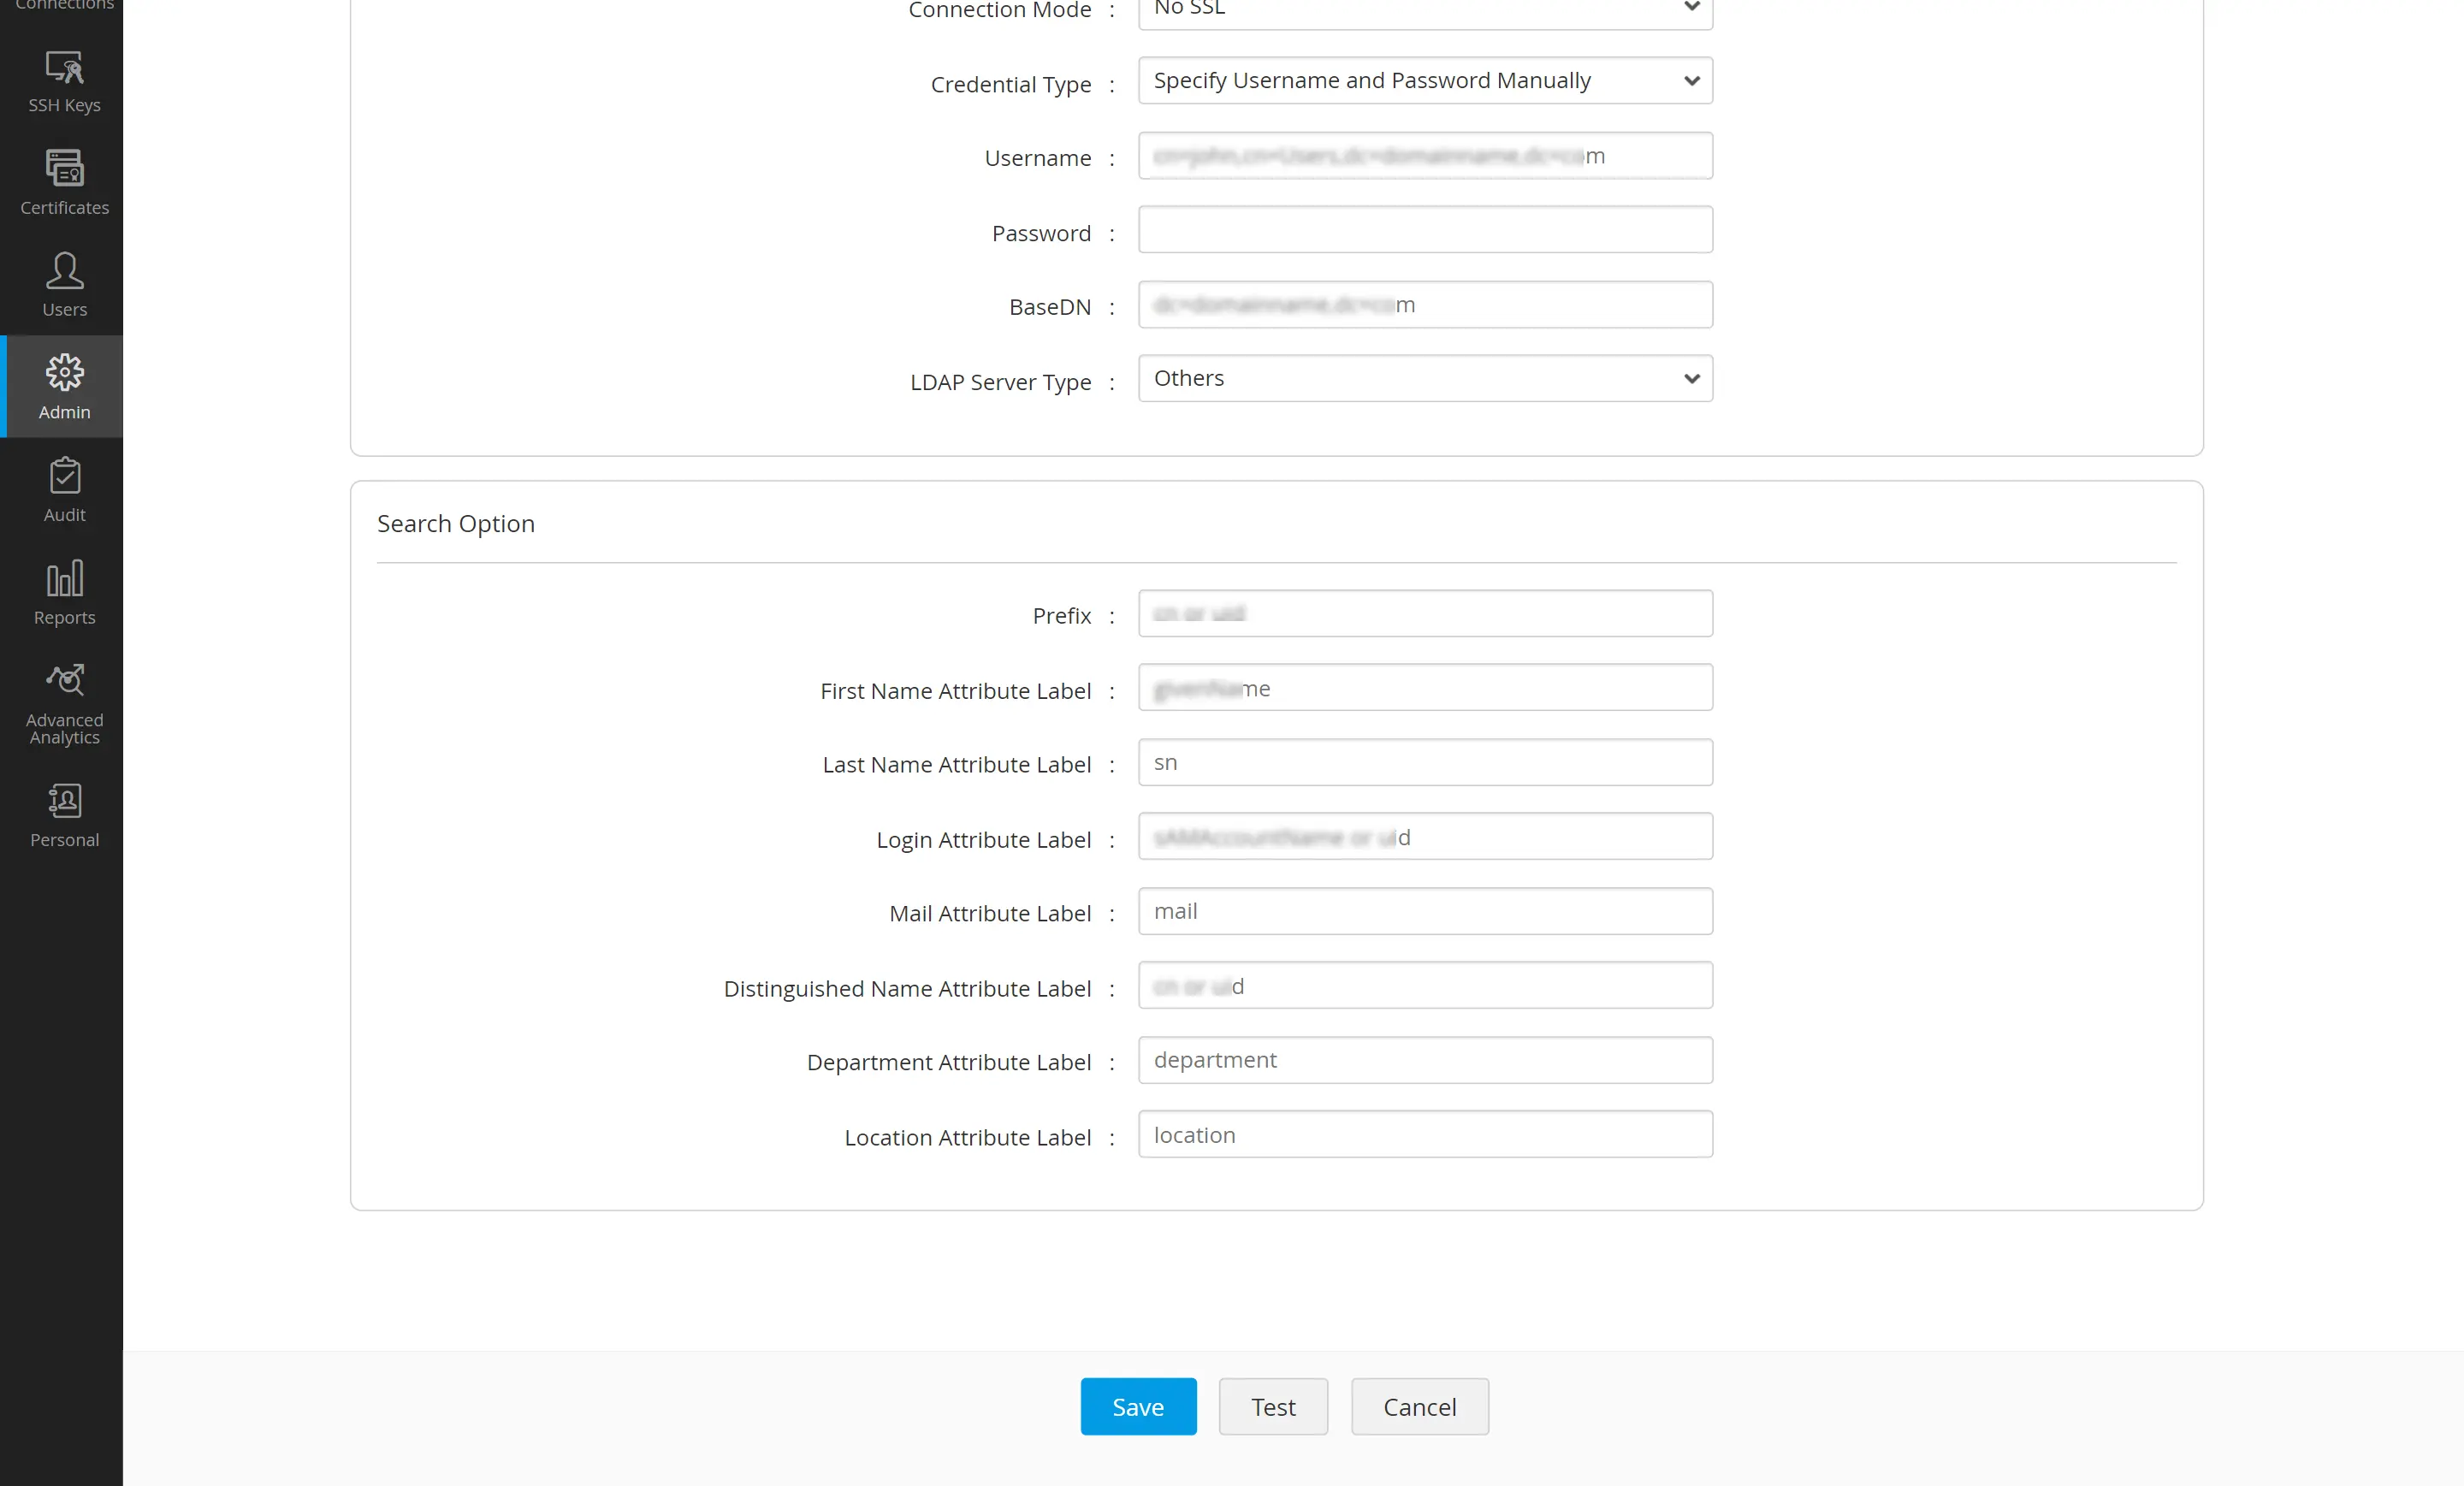Open the Users management icon
Screen dimensions: 2464x1486
[x=63, y=285]
